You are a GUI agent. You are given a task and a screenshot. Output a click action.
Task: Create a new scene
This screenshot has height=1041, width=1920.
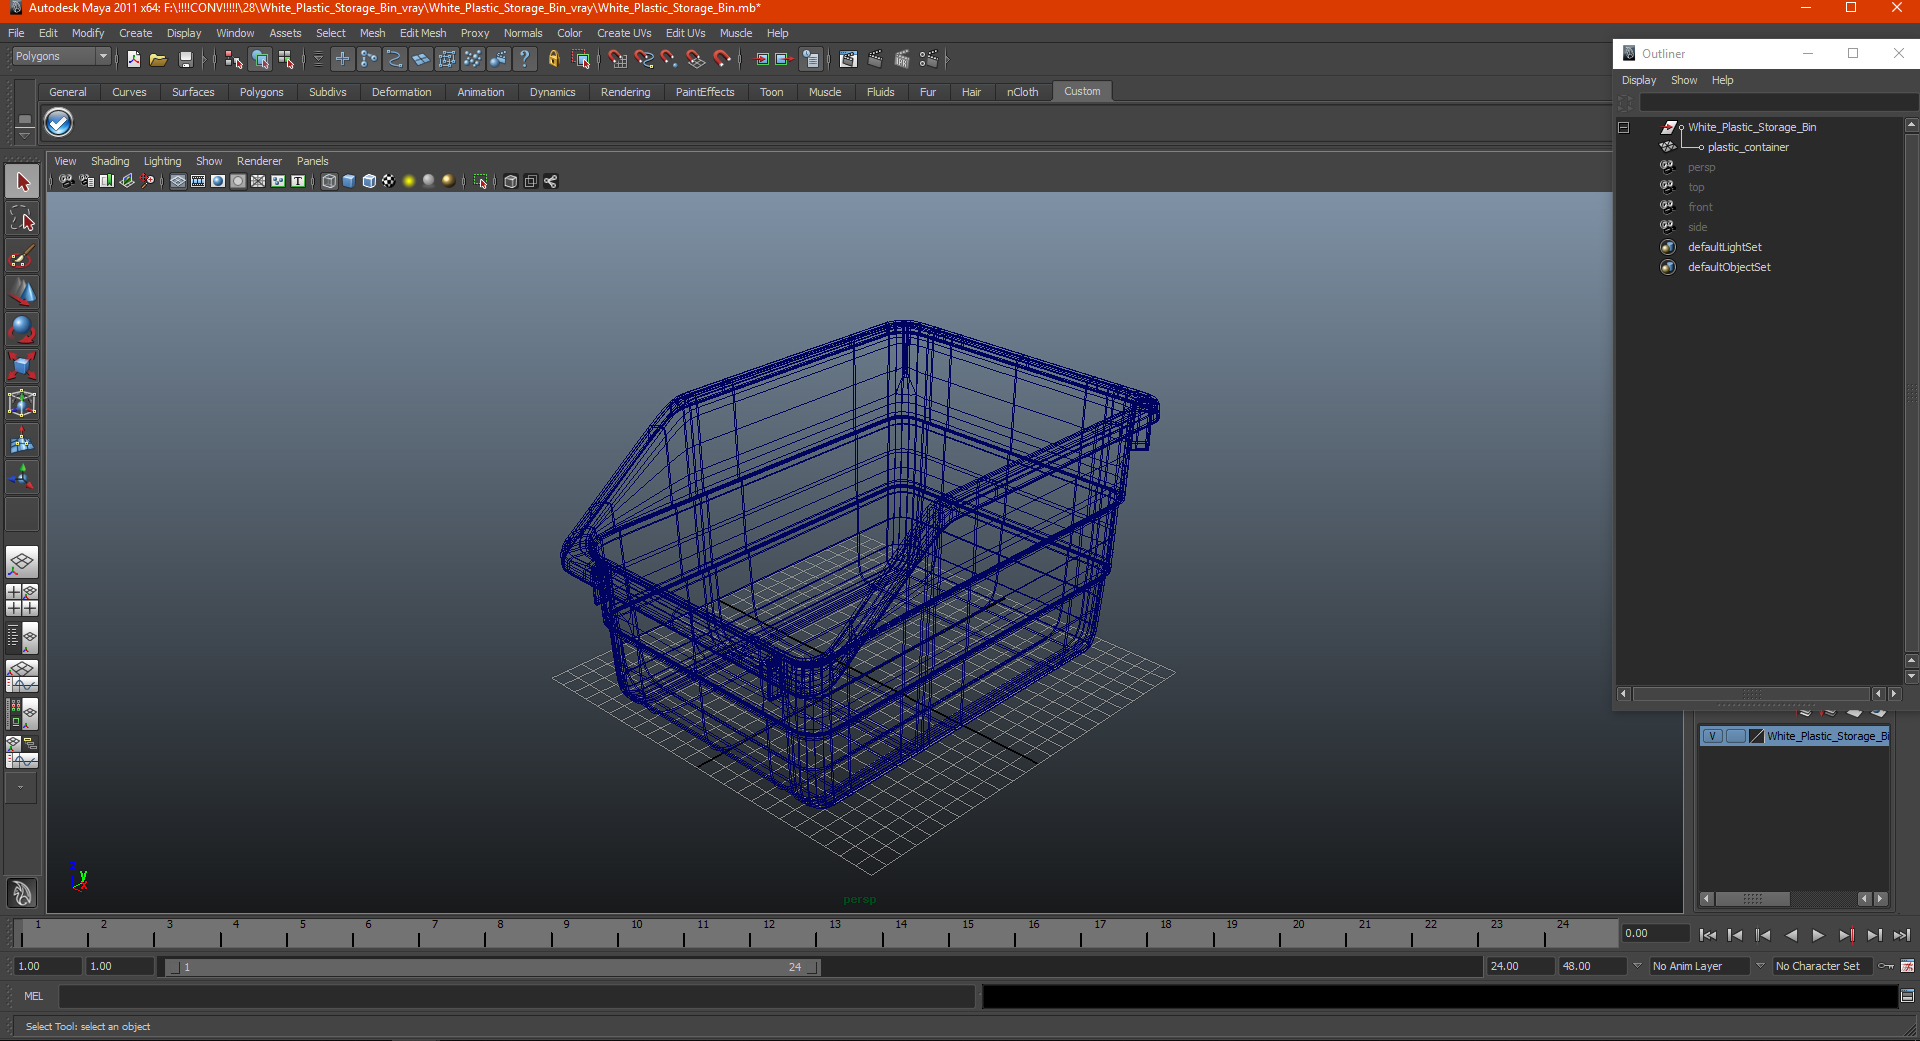(x=134, y=60)
